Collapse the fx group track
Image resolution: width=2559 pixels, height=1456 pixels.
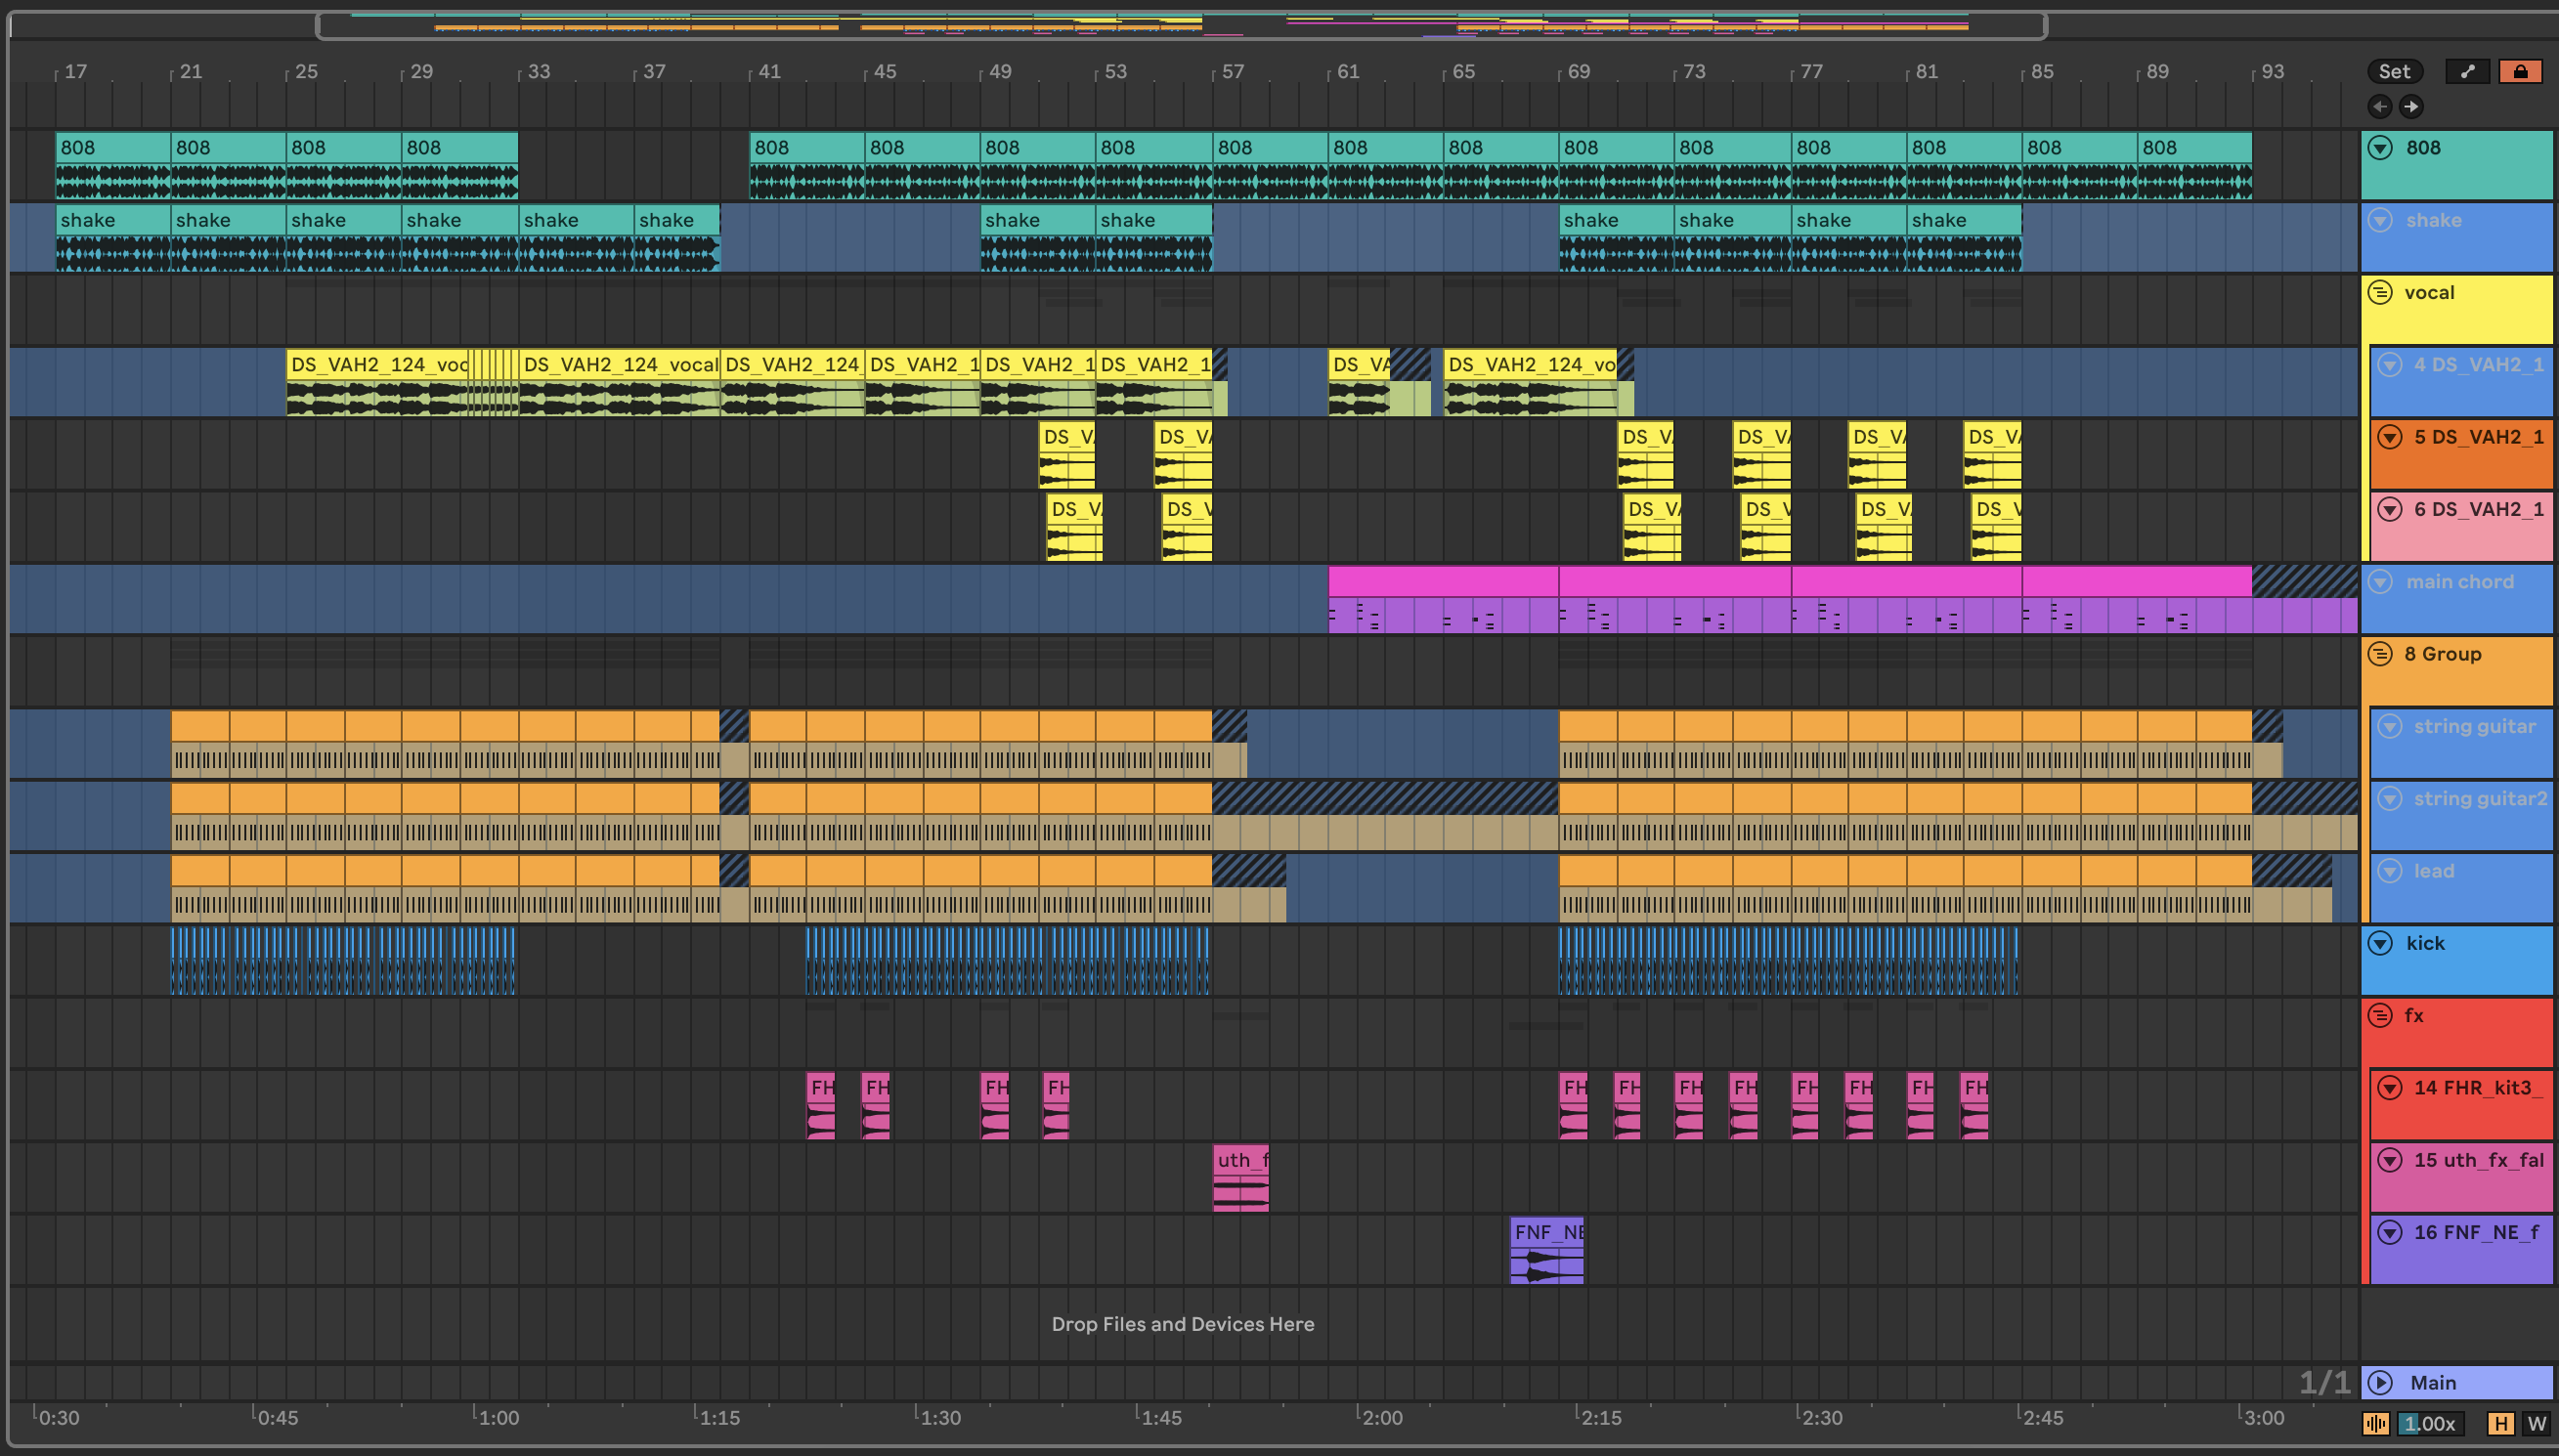click(2380, 1015)
